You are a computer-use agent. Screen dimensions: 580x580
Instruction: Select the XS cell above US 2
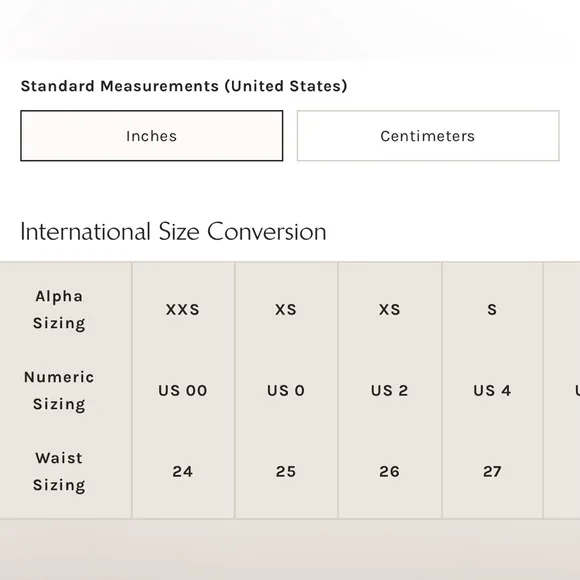pyautogui.click(x=390, y=310)
